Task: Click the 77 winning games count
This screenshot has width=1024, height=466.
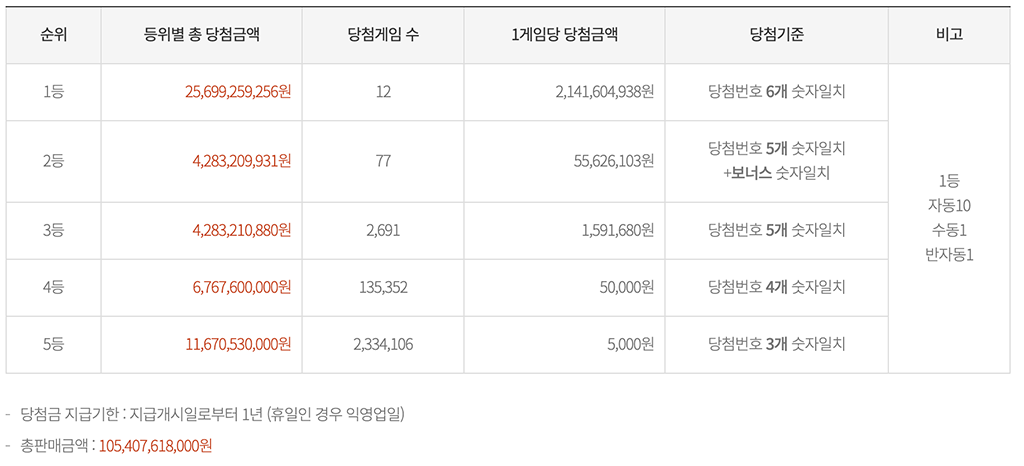Action: tap(383, 161)
